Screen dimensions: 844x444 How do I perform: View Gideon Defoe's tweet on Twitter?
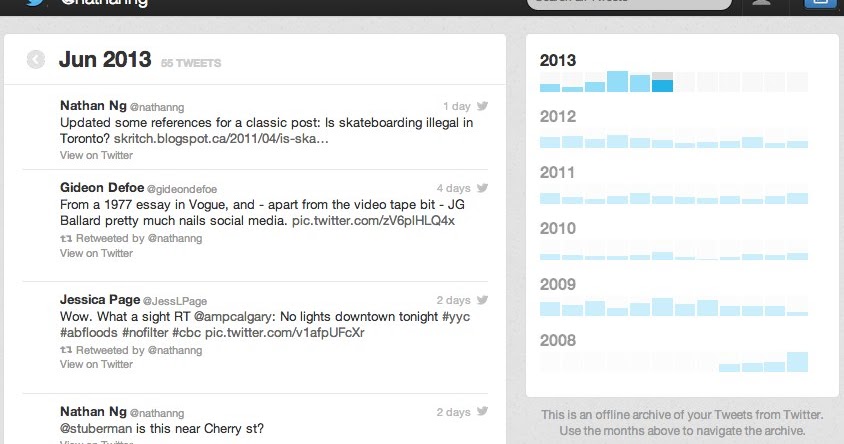(96, 253)
